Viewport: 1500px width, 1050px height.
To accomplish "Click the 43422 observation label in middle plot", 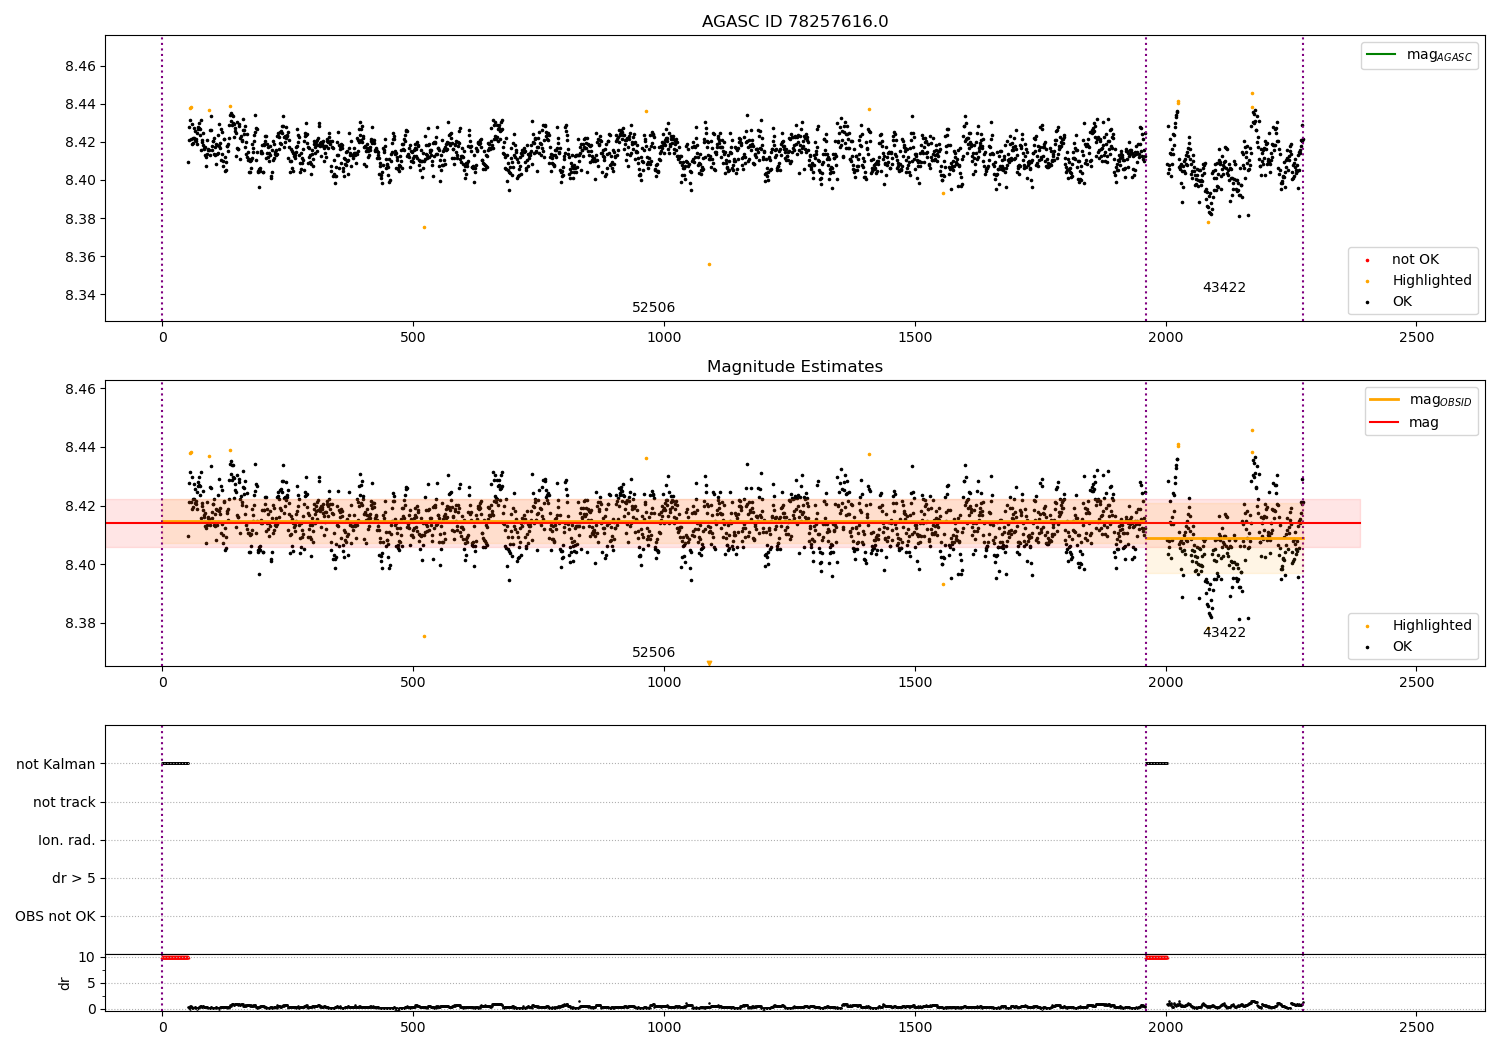I will coord(1224,633).
